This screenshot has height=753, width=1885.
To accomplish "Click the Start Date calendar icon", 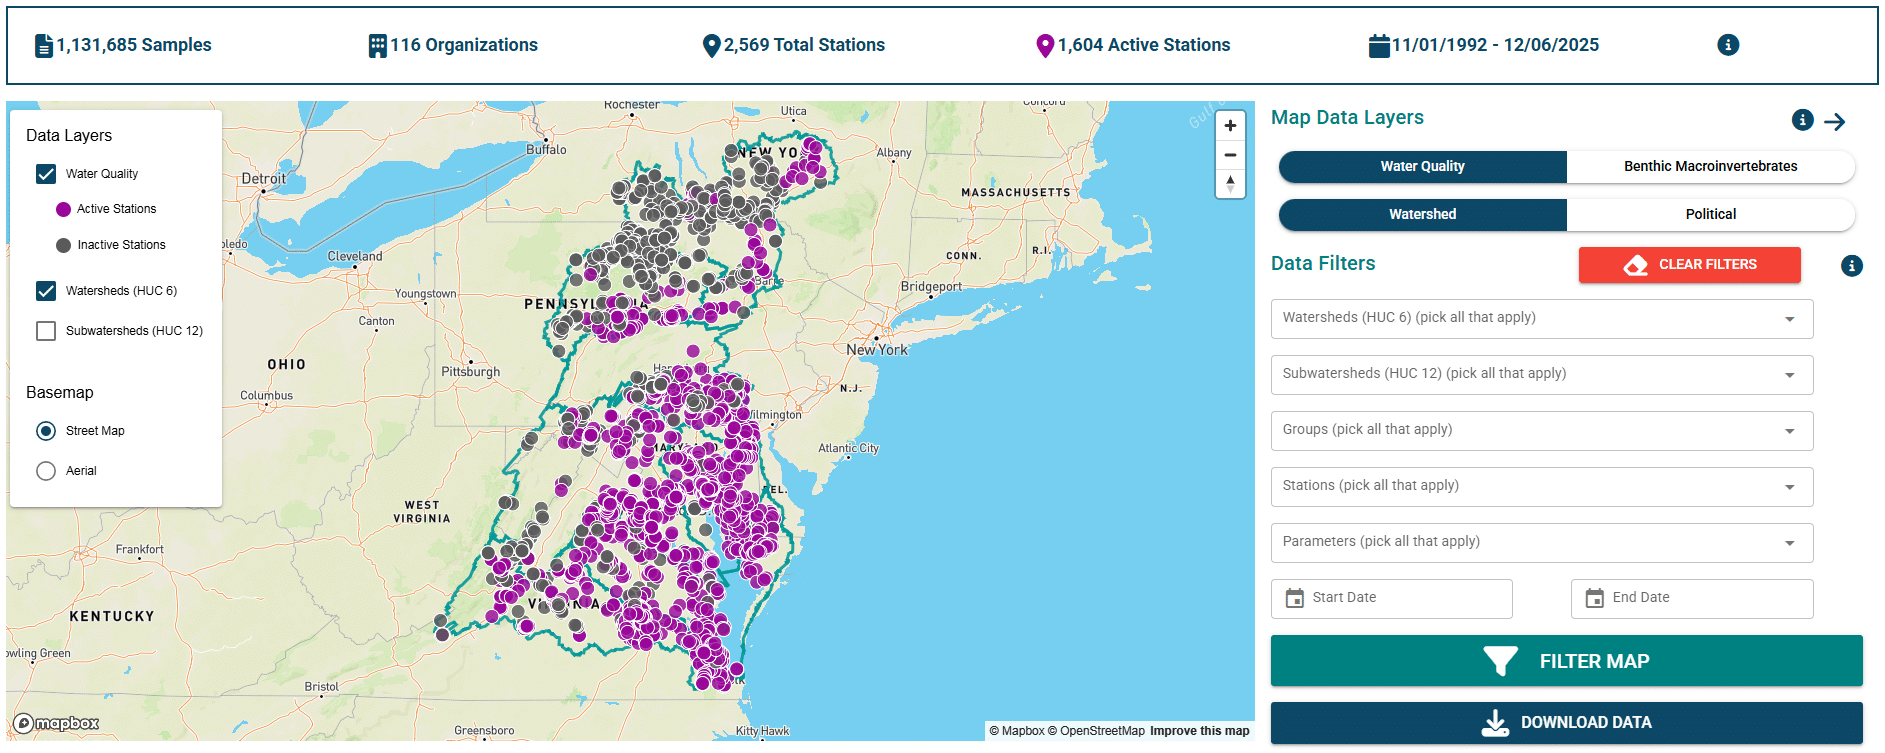I will pos(1294,598).
